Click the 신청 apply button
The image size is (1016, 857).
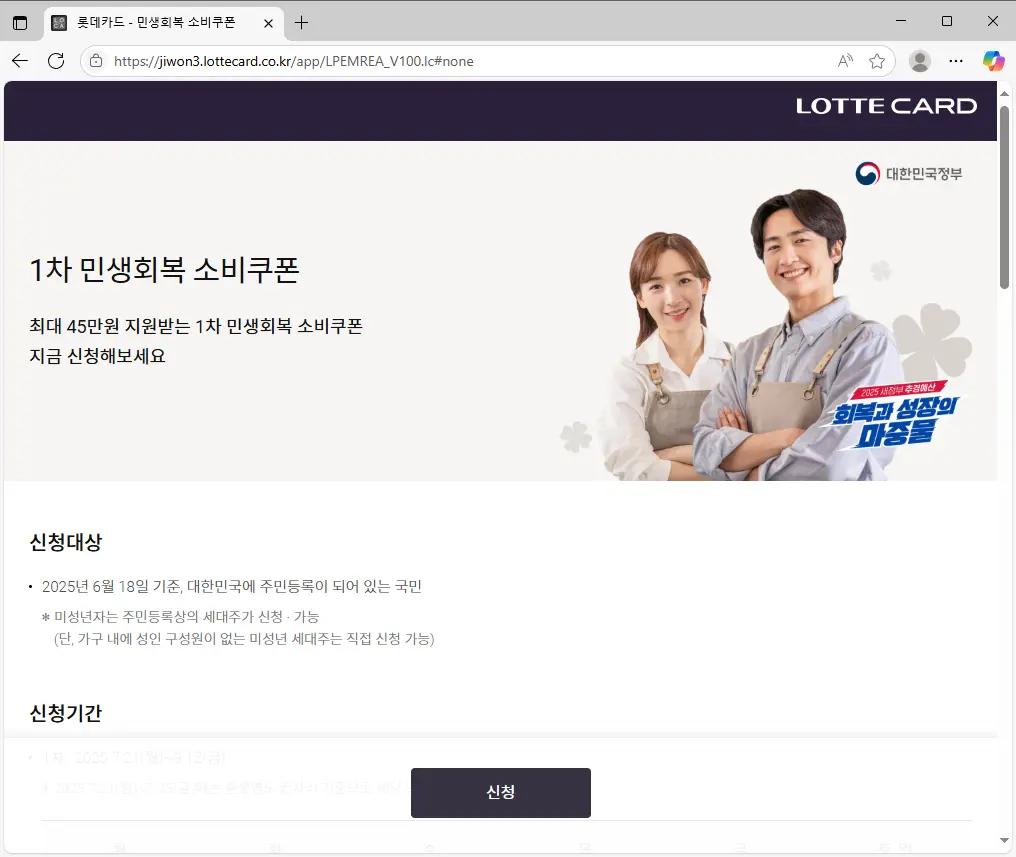coord(500,792)
